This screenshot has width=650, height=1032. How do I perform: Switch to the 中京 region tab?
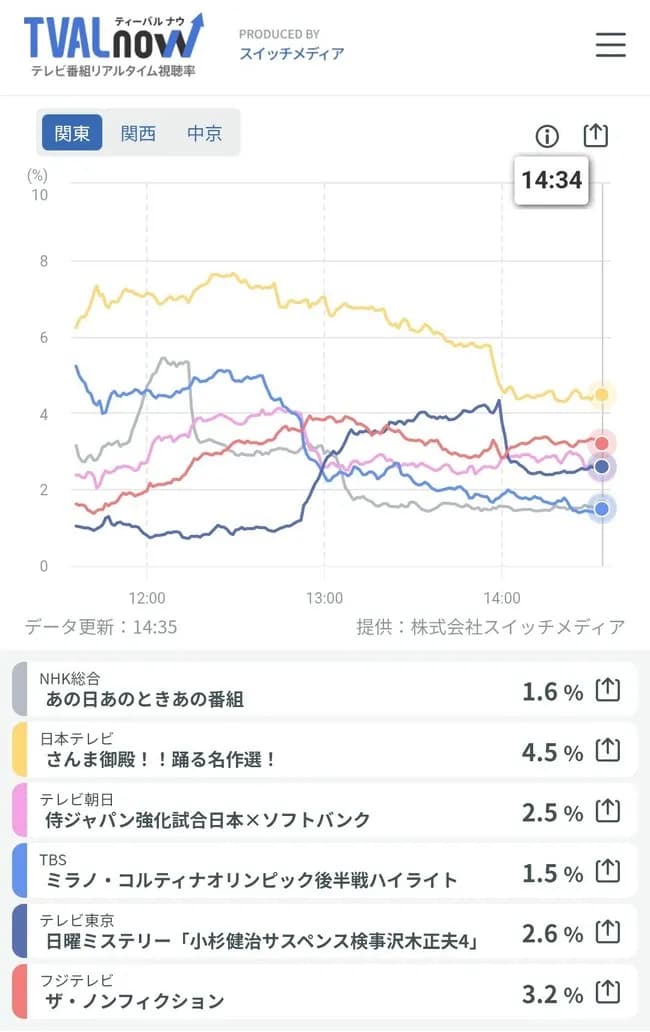(x=205, y=132)
